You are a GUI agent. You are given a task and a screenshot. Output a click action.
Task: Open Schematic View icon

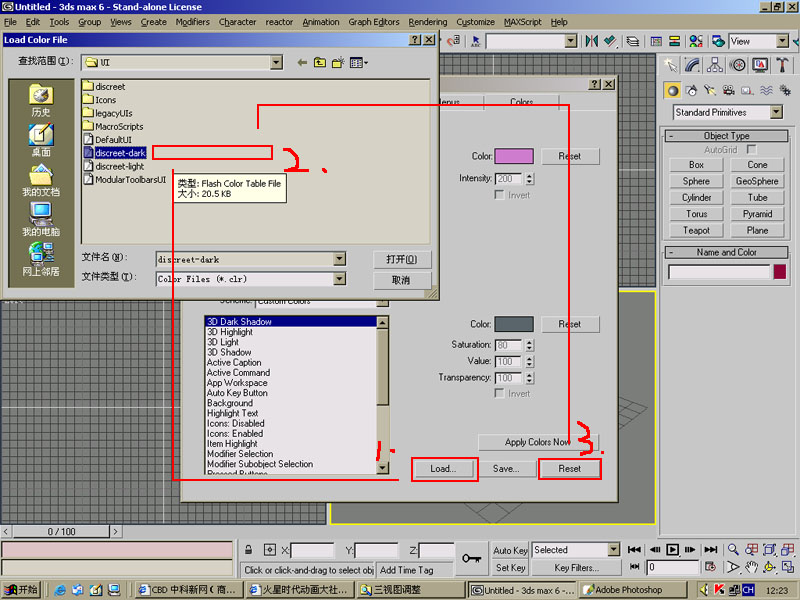click(x=674, y=41)
